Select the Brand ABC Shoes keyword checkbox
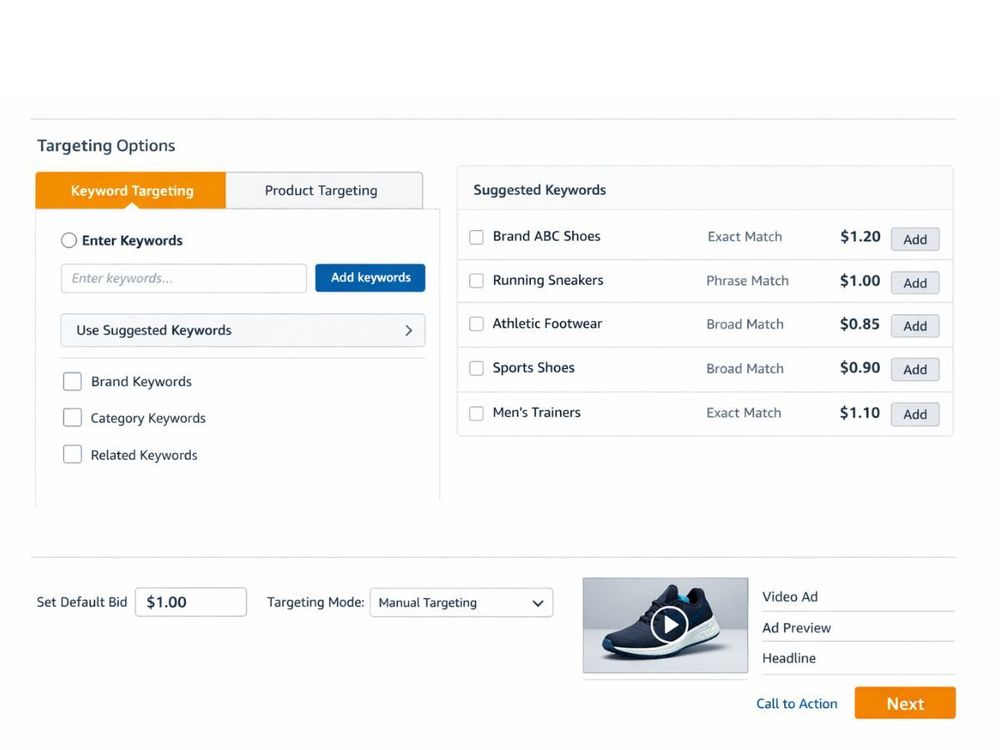Screen dimensions: 1000x750 coord(476,237)
